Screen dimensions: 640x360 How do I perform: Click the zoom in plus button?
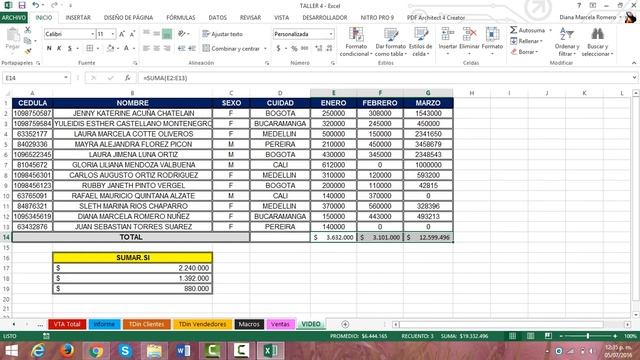tap(615, 336)
